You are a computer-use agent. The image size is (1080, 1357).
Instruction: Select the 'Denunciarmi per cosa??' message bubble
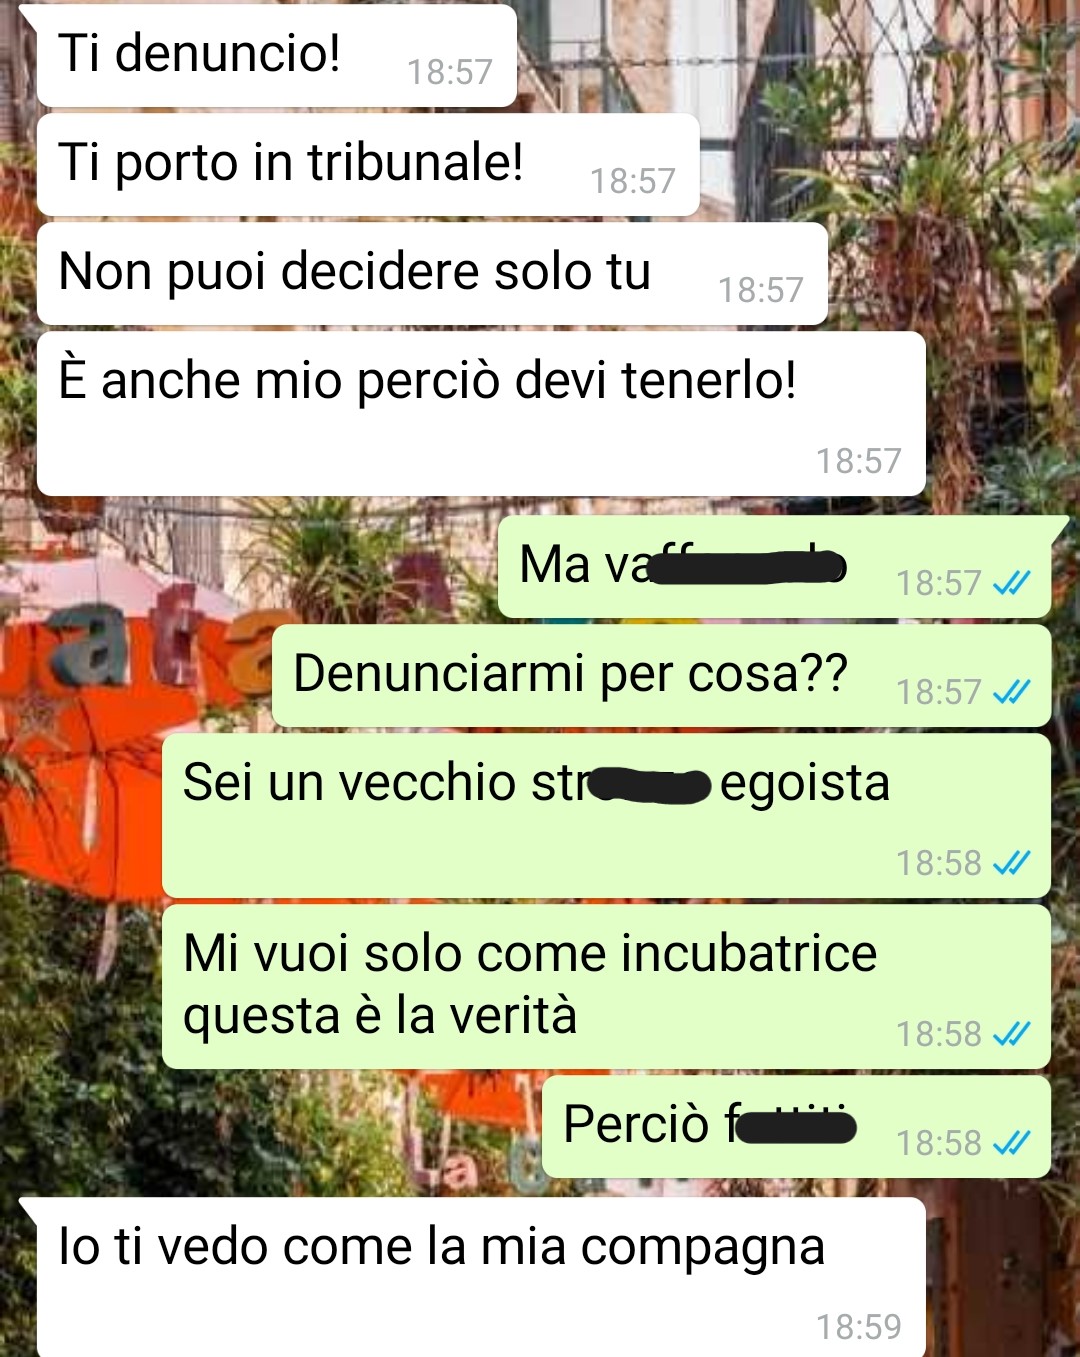661,676
